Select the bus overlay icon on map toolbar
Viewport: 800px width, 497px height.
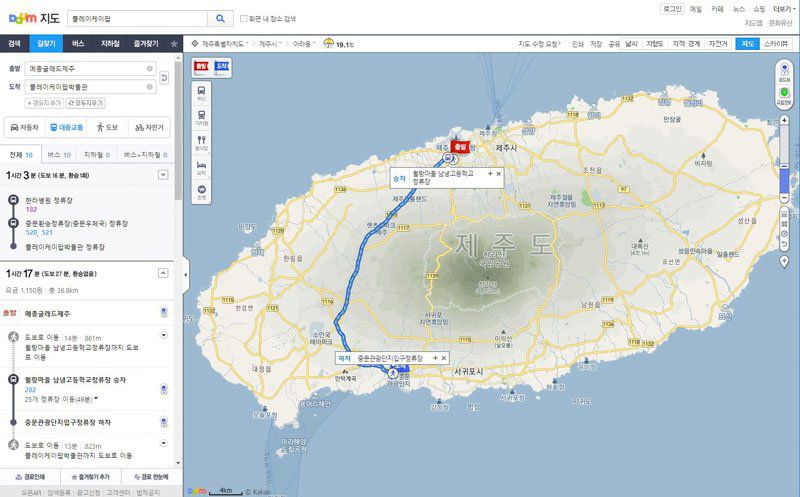(x=202, y=92)
